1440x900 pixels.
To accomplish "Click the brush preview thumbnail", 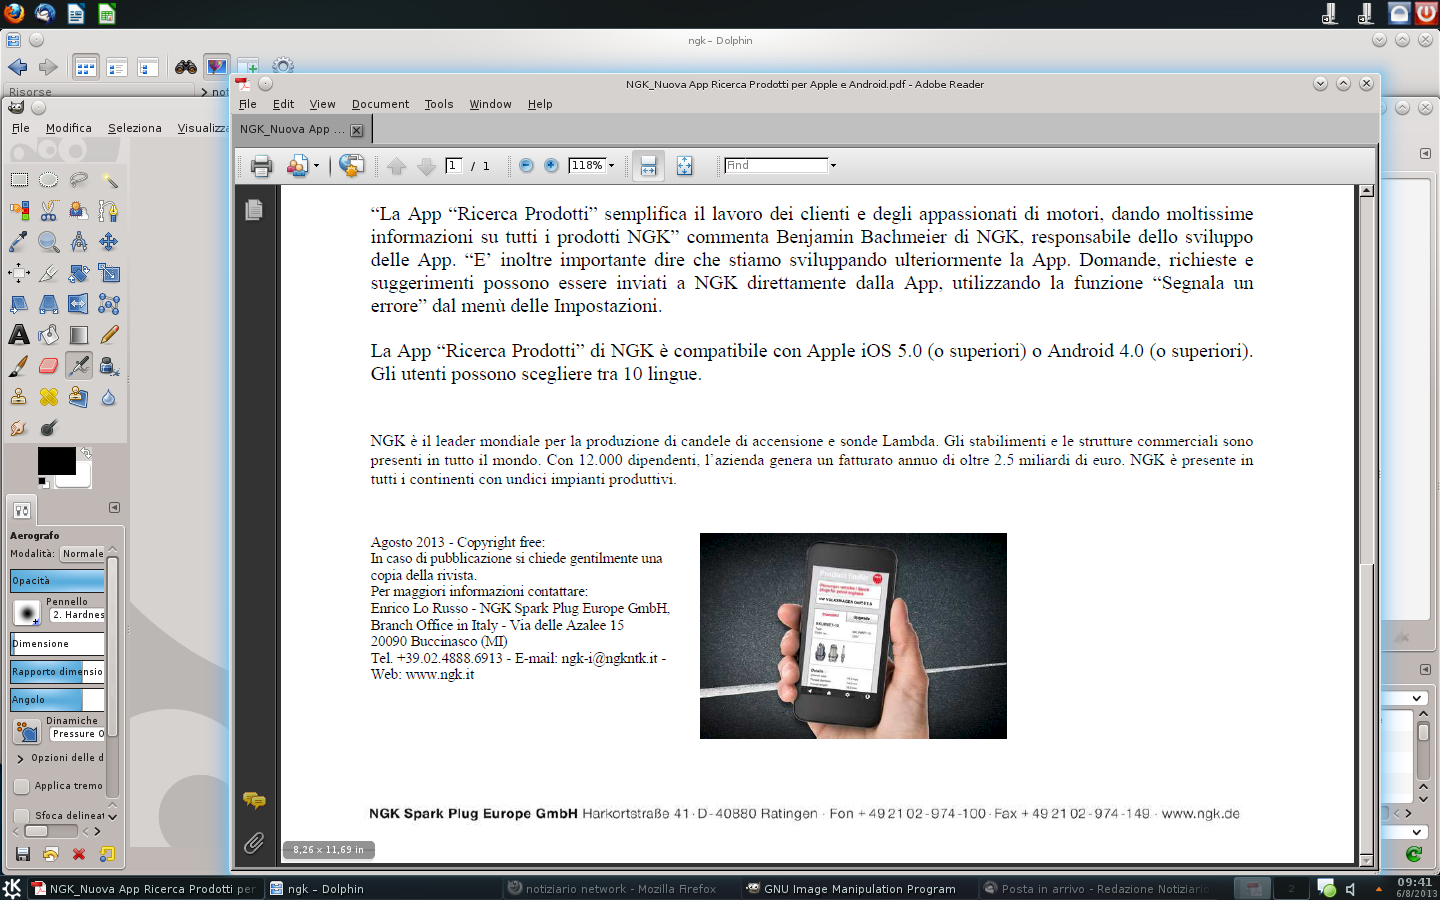I will (x=27, y=612).
